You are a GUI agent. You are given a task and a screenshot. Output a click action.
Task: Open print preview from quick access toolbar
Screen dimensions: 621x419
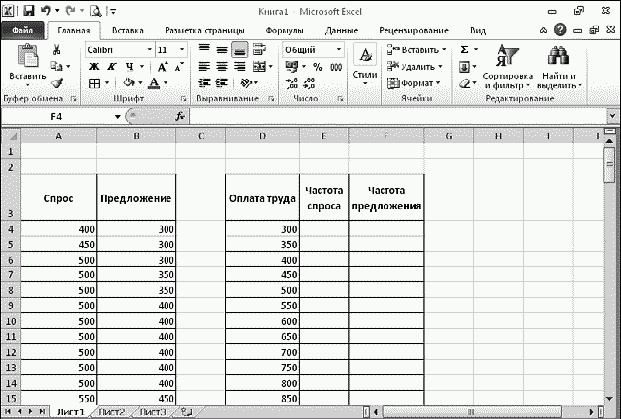(95, 11)
